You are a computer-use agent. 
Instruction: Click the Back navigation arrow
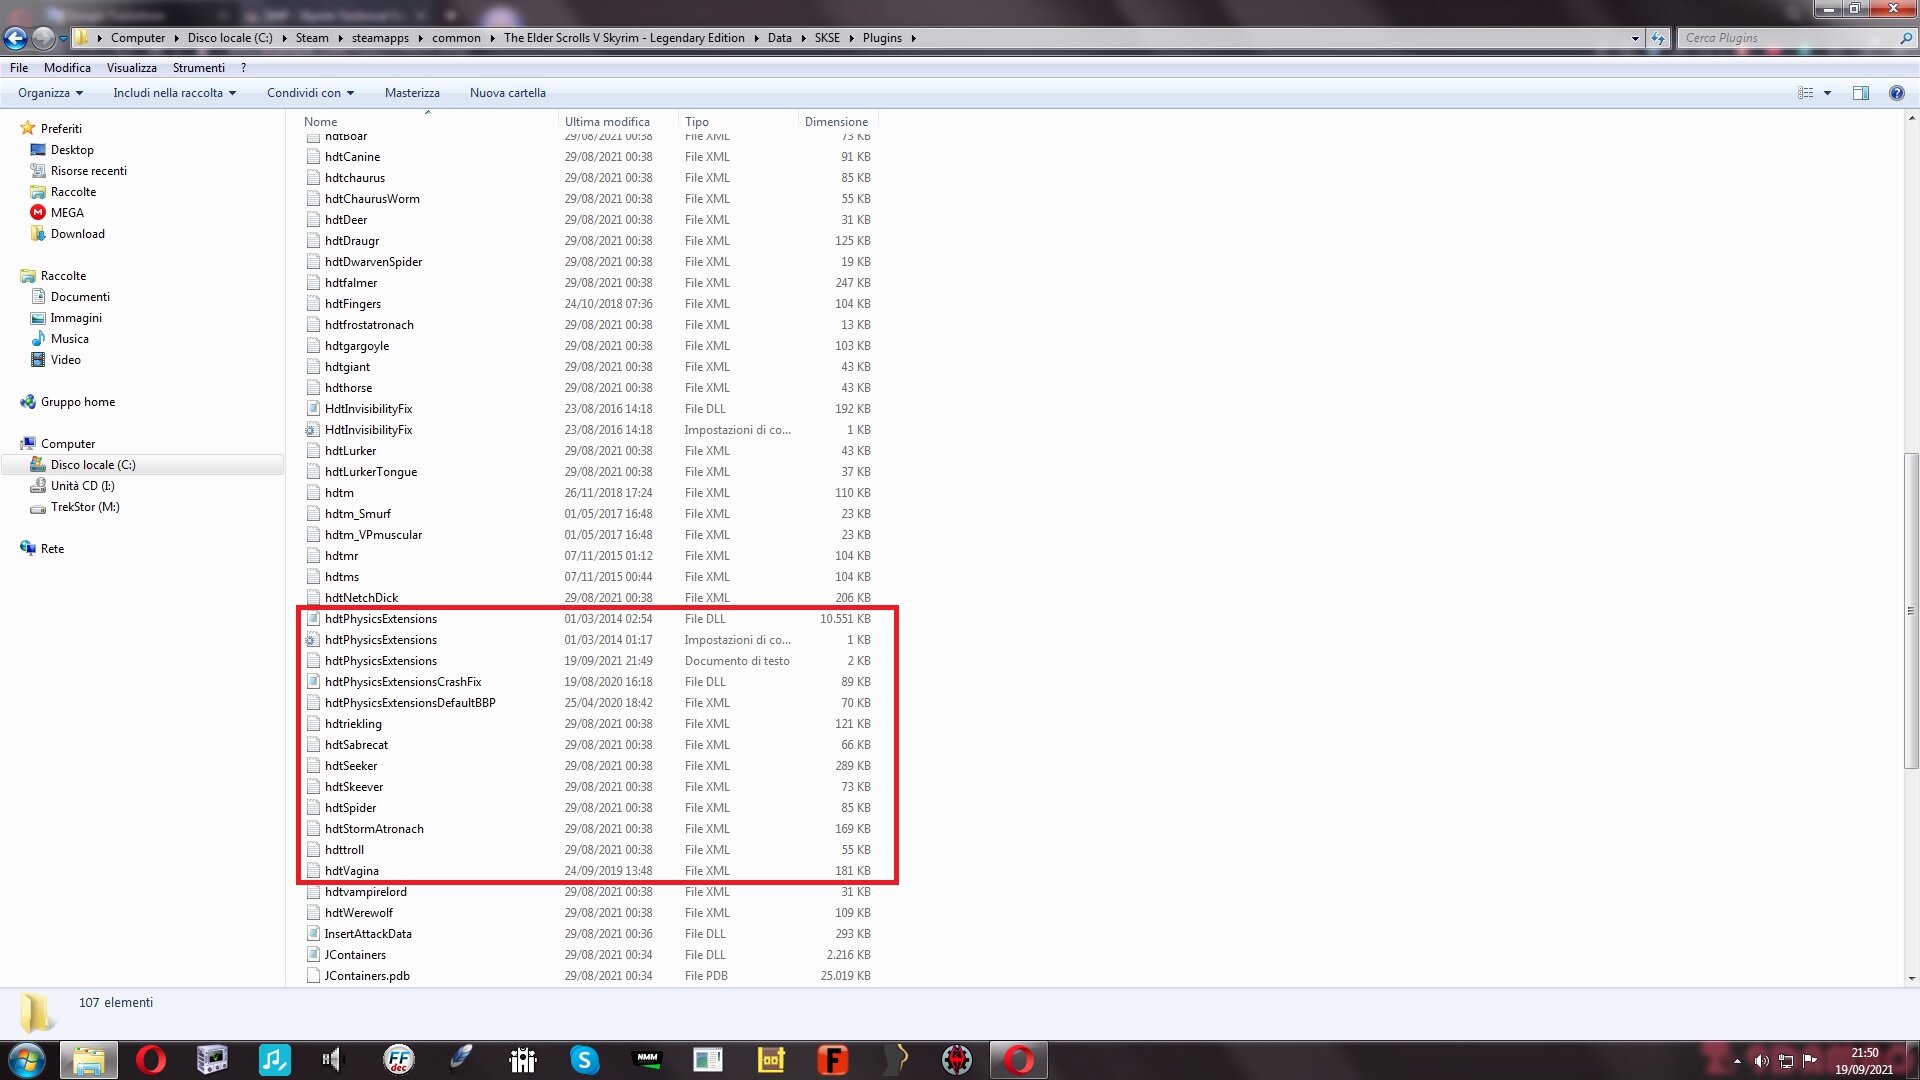pos(15,38)
